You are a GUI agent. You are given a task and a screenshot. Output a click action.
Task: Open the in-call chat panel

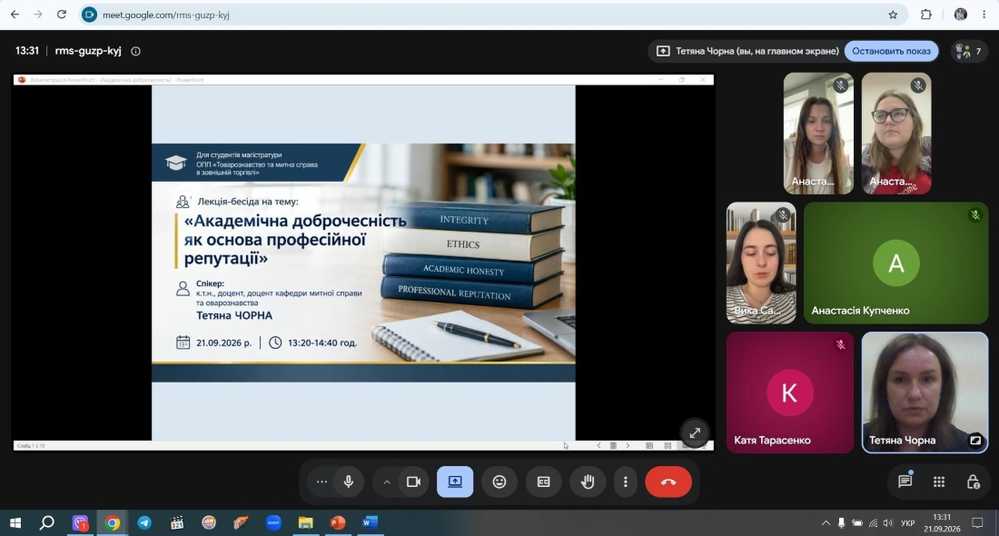click(x=905, y=481)
